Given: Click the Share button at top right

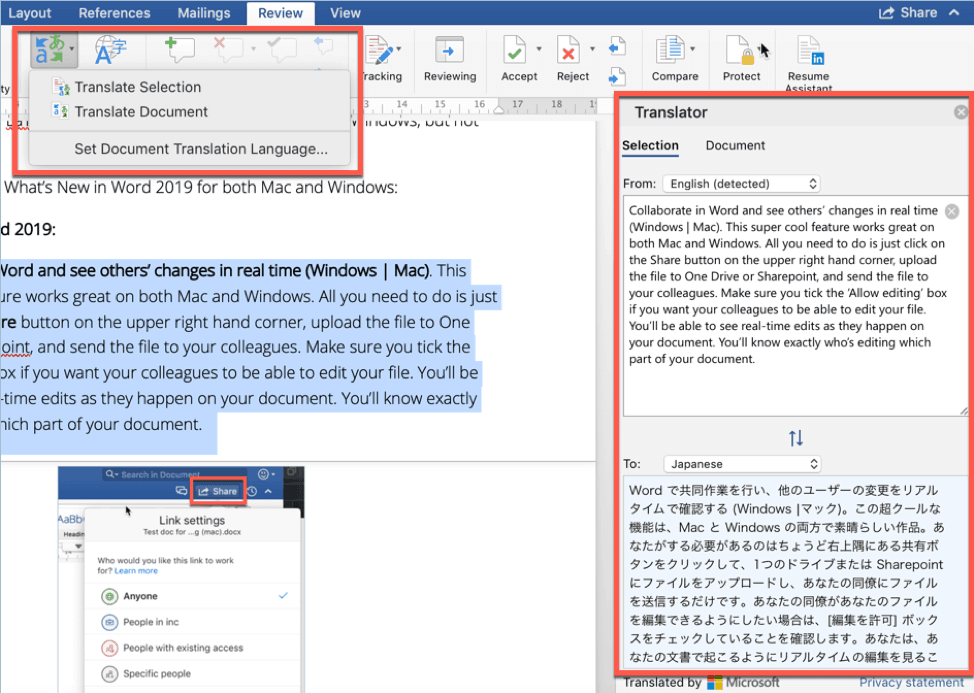Looking at the screenshot, I should [x=908, y=12].
